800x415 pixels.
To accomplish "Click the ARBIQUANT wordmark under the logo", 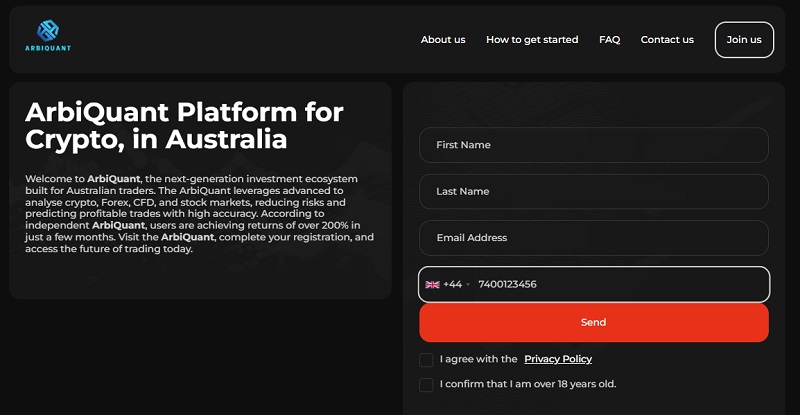I will click(x=48, y=48).
